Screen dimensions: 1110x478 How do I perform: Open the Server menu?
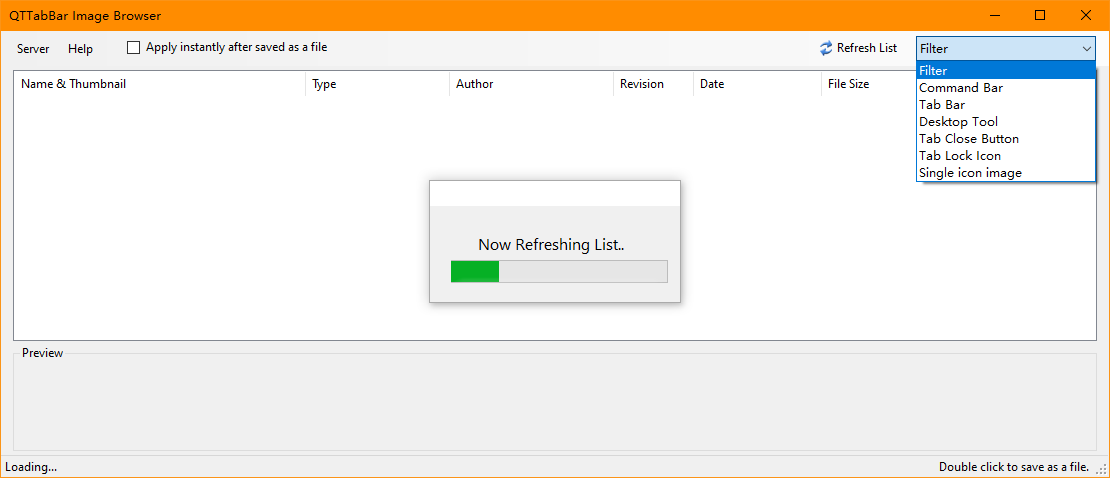pyautogui.click(x=33, y=49)
